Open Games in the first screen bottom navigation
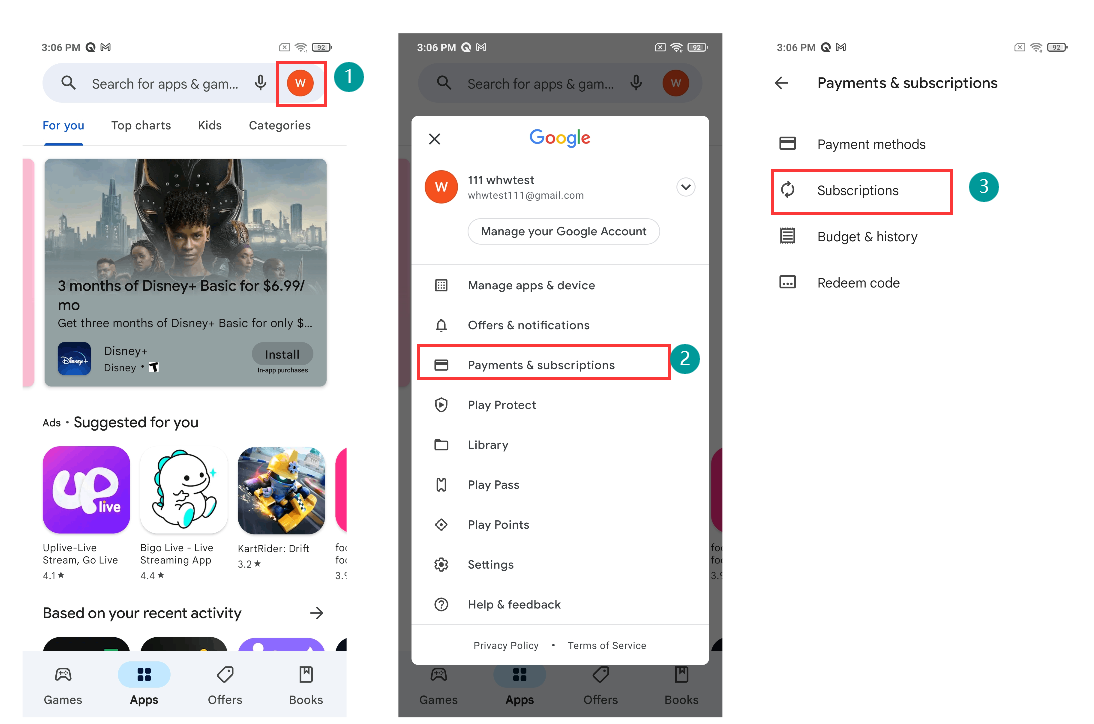This screenshot has height=724, width=1094. pos(63,685)
